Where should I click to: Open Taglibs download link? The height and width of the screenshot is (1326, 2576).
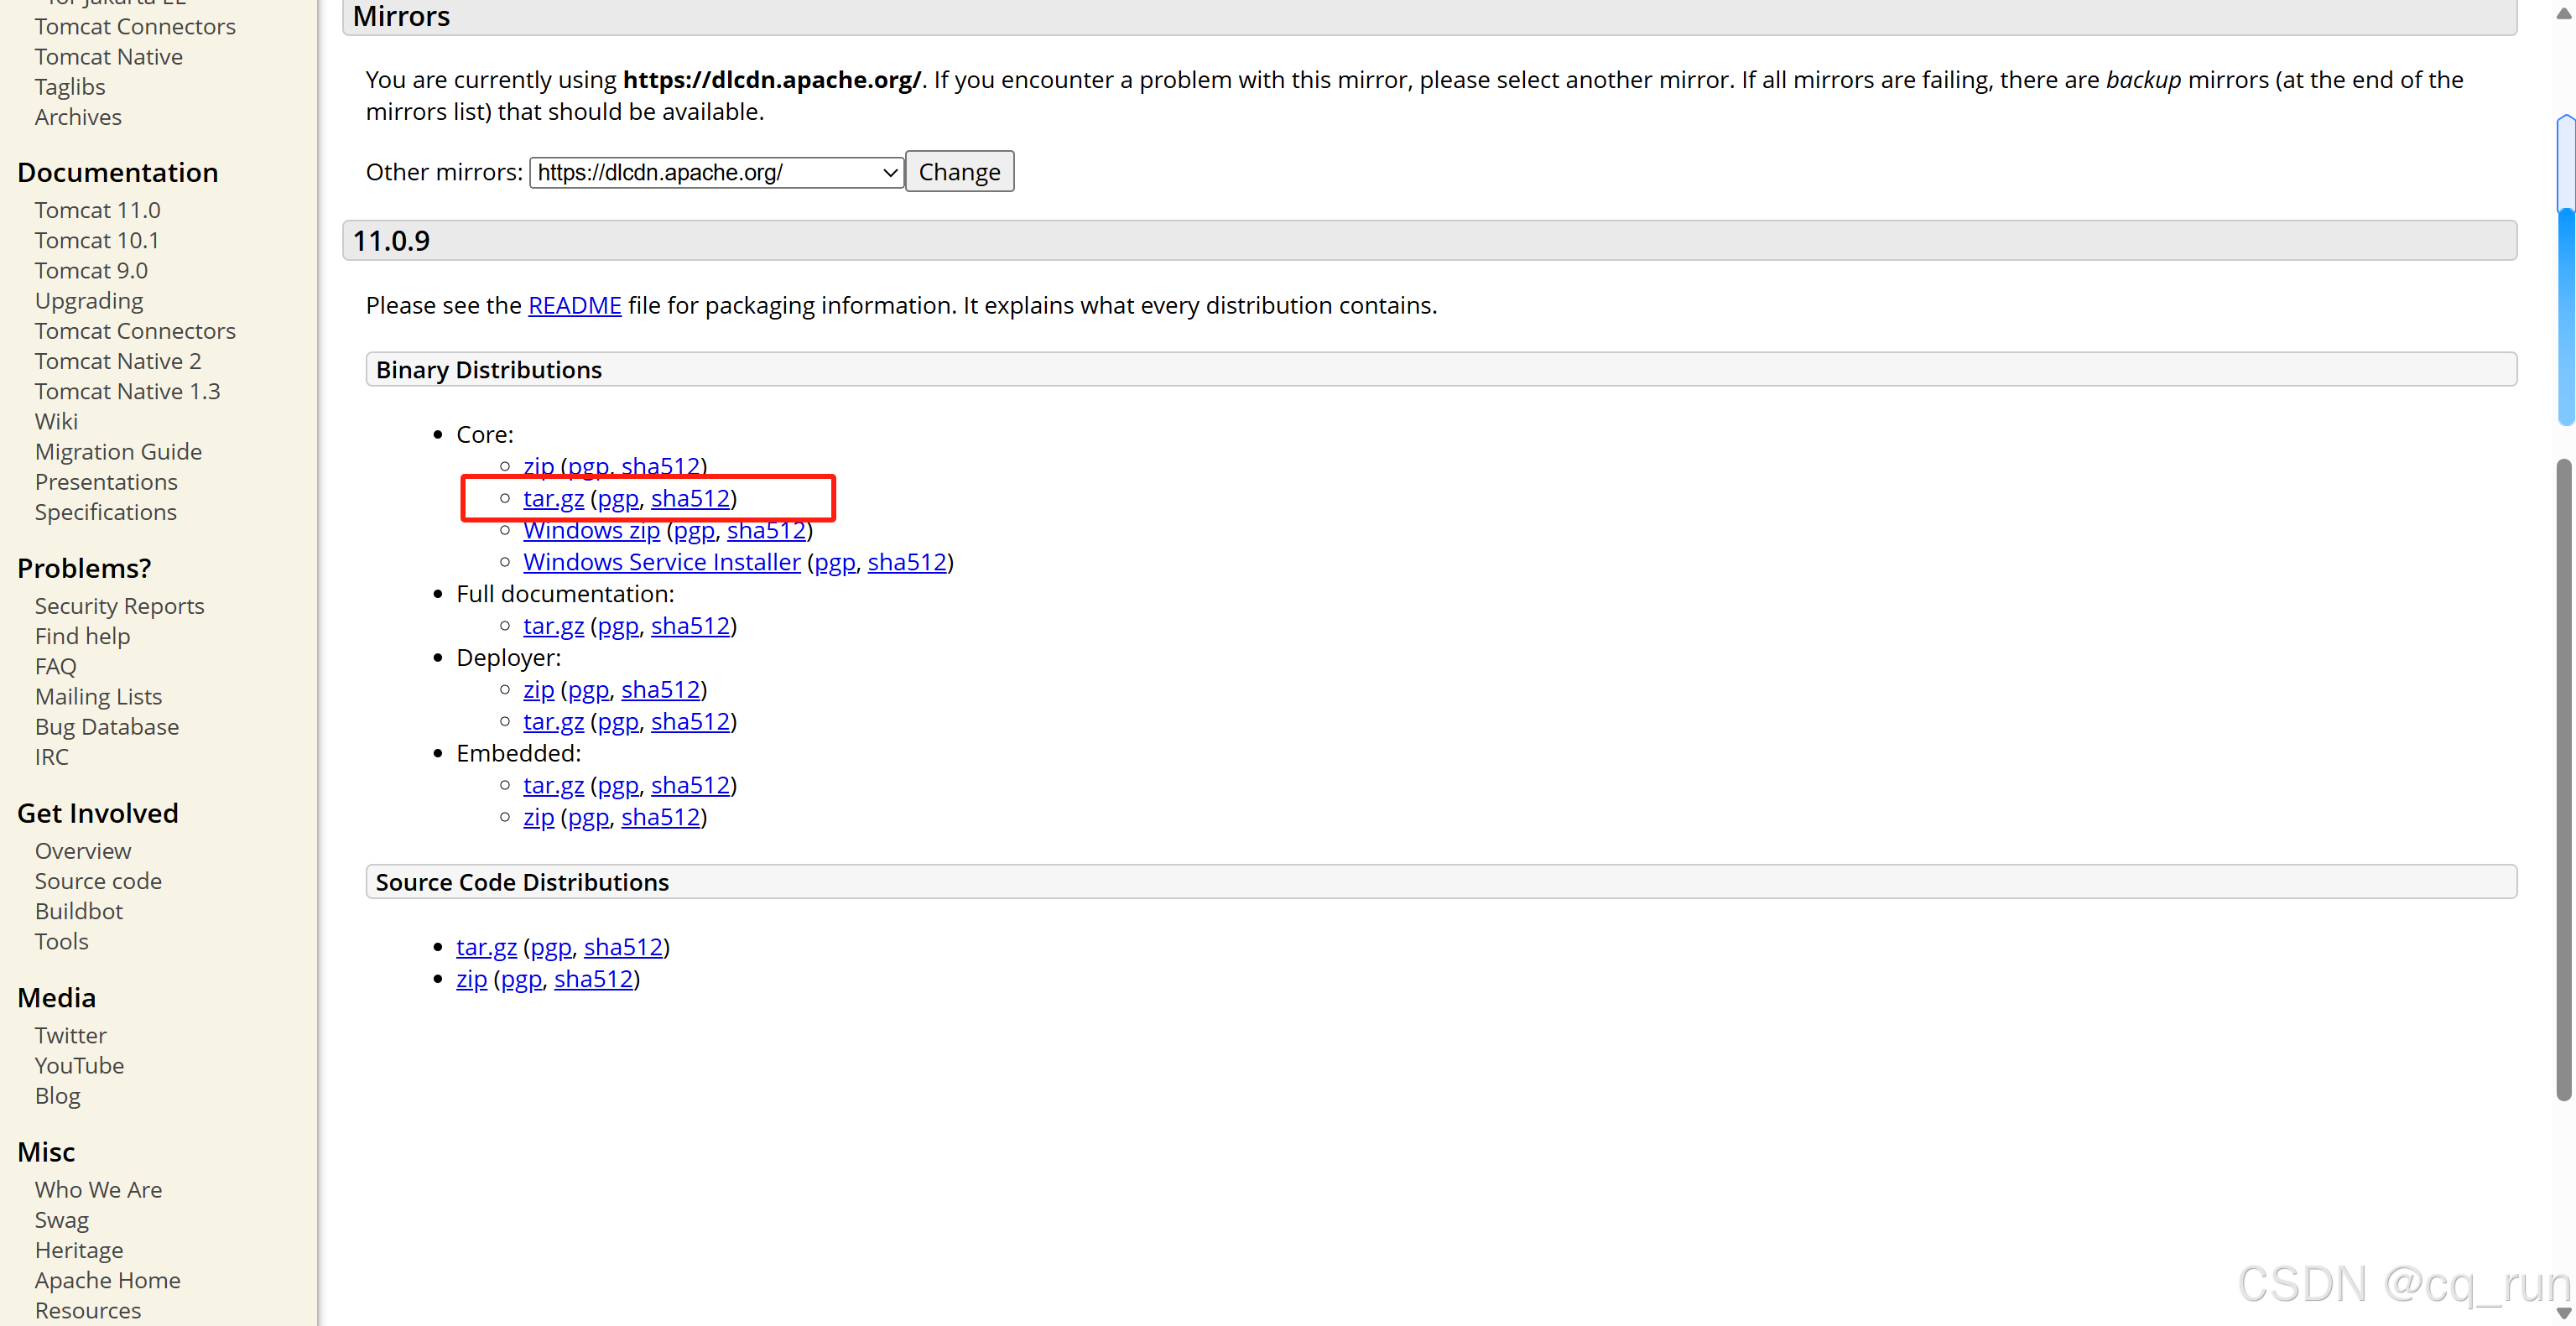click(x=70, y=87)
